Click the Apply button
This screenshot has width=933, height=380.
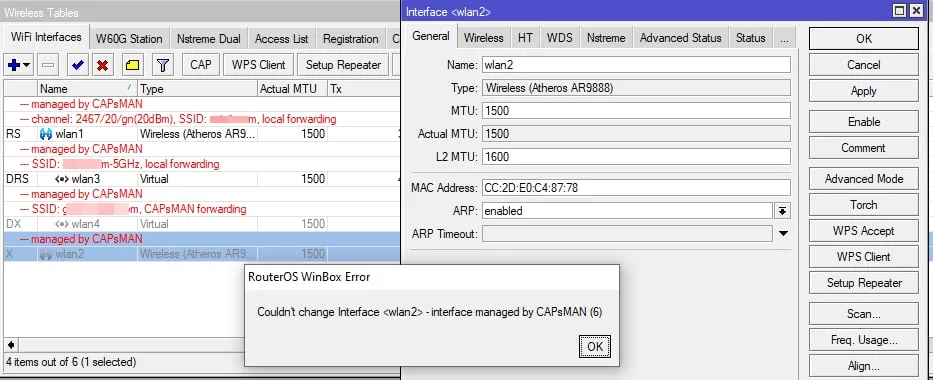pos(863,91)
